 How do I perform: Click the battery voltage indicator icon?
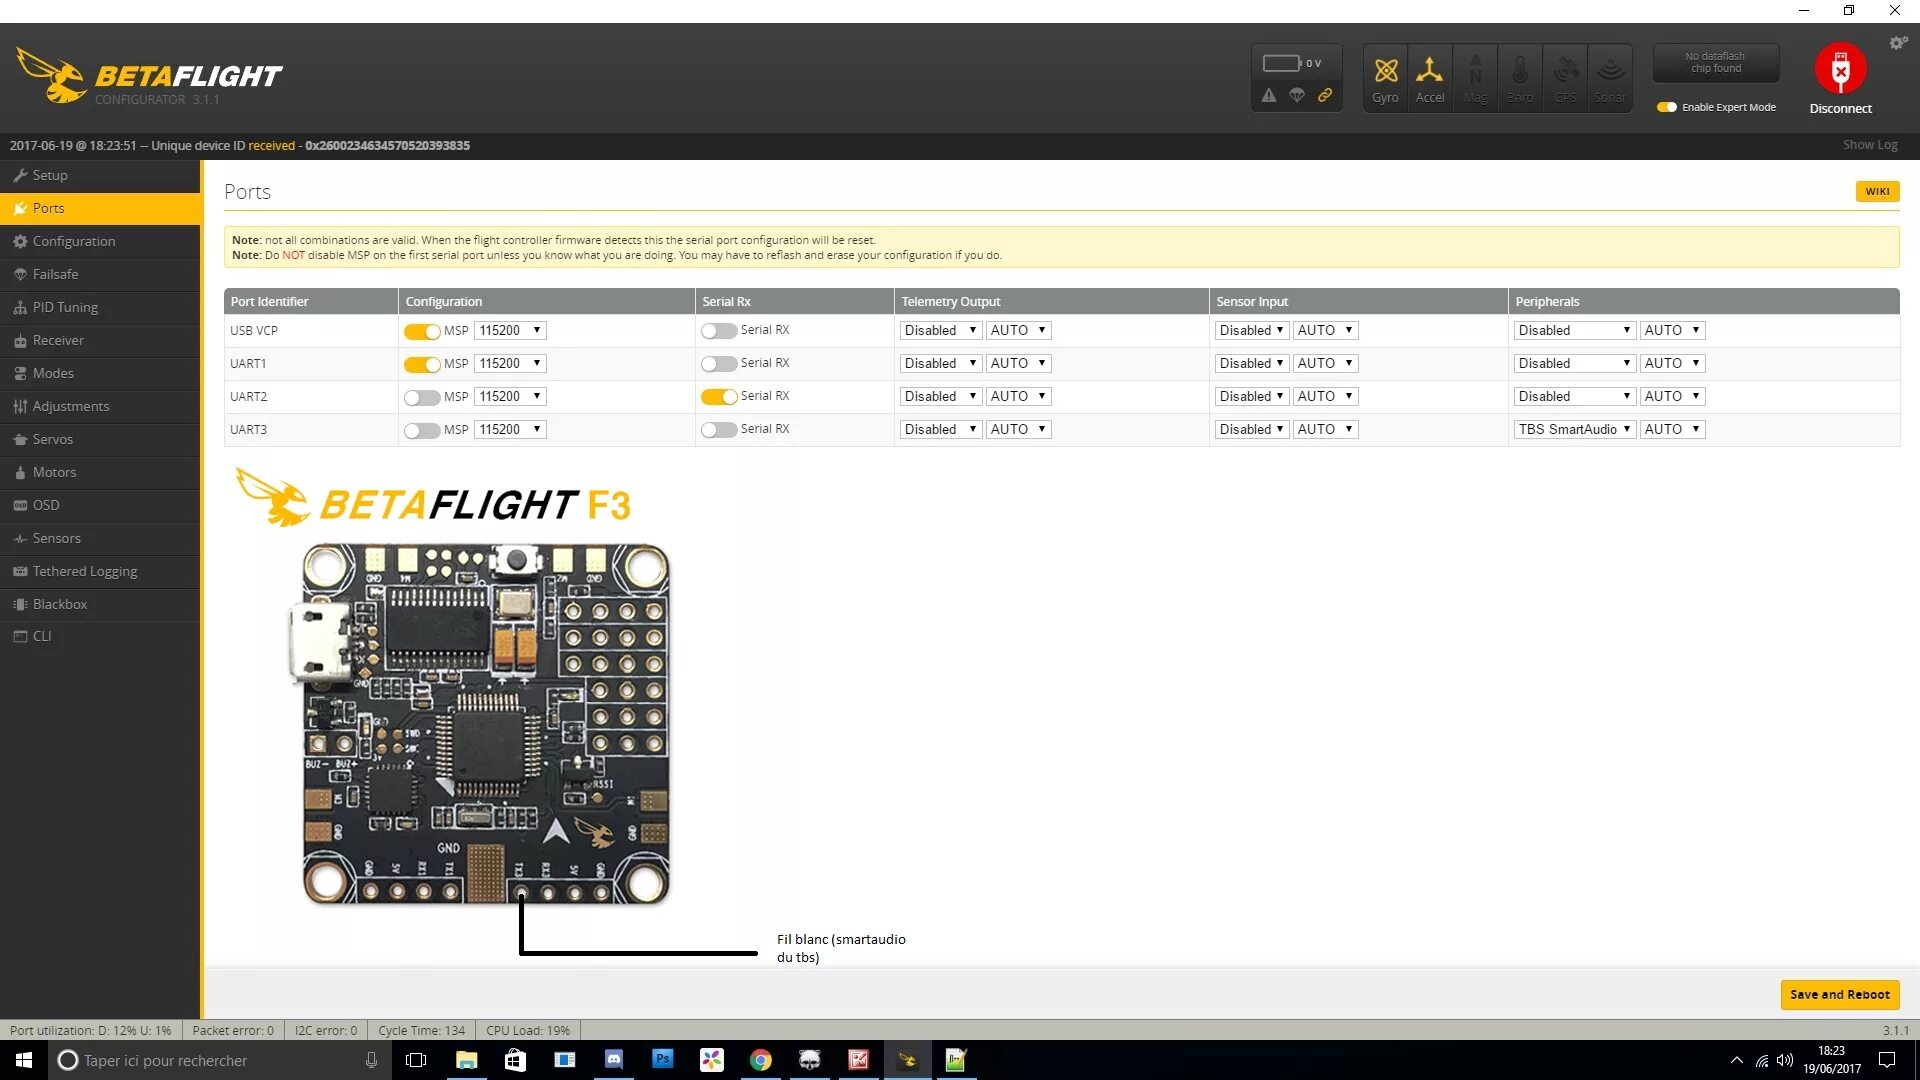pos(1281,63)
